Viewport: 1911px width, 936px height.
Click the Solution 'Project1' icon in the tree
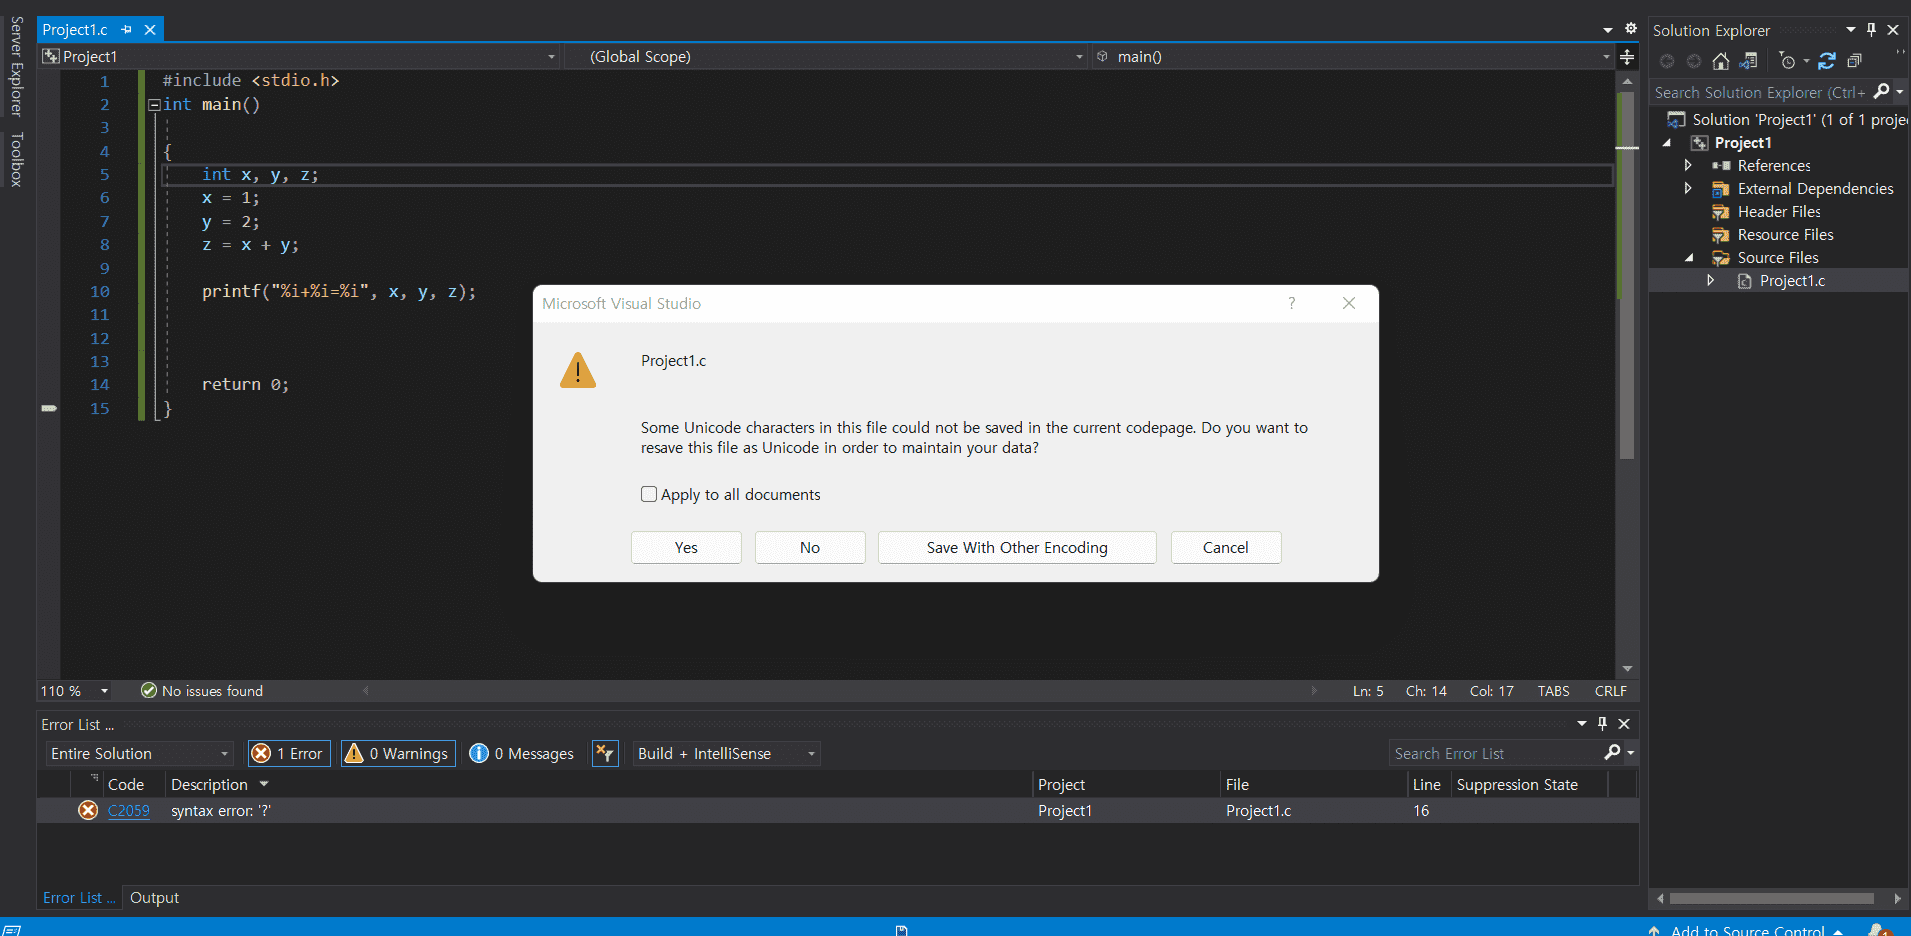(1676, 120)
